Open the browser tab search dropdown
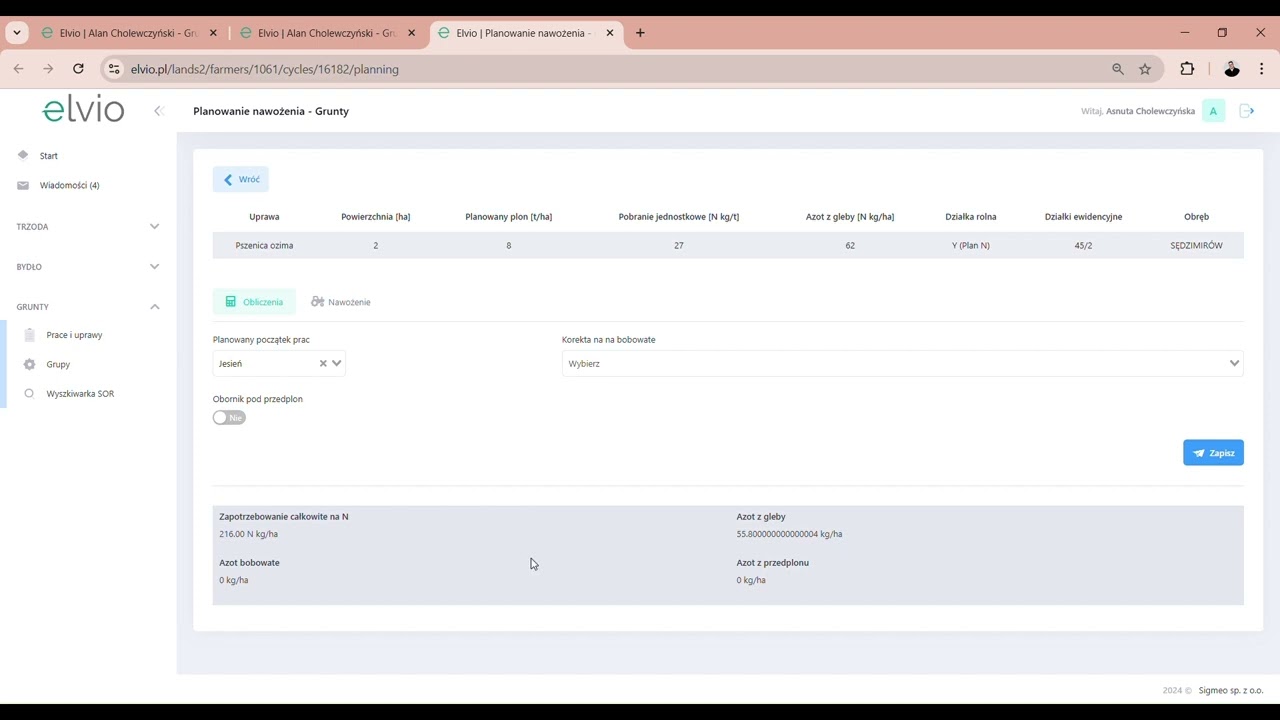 tap(17, 33)
